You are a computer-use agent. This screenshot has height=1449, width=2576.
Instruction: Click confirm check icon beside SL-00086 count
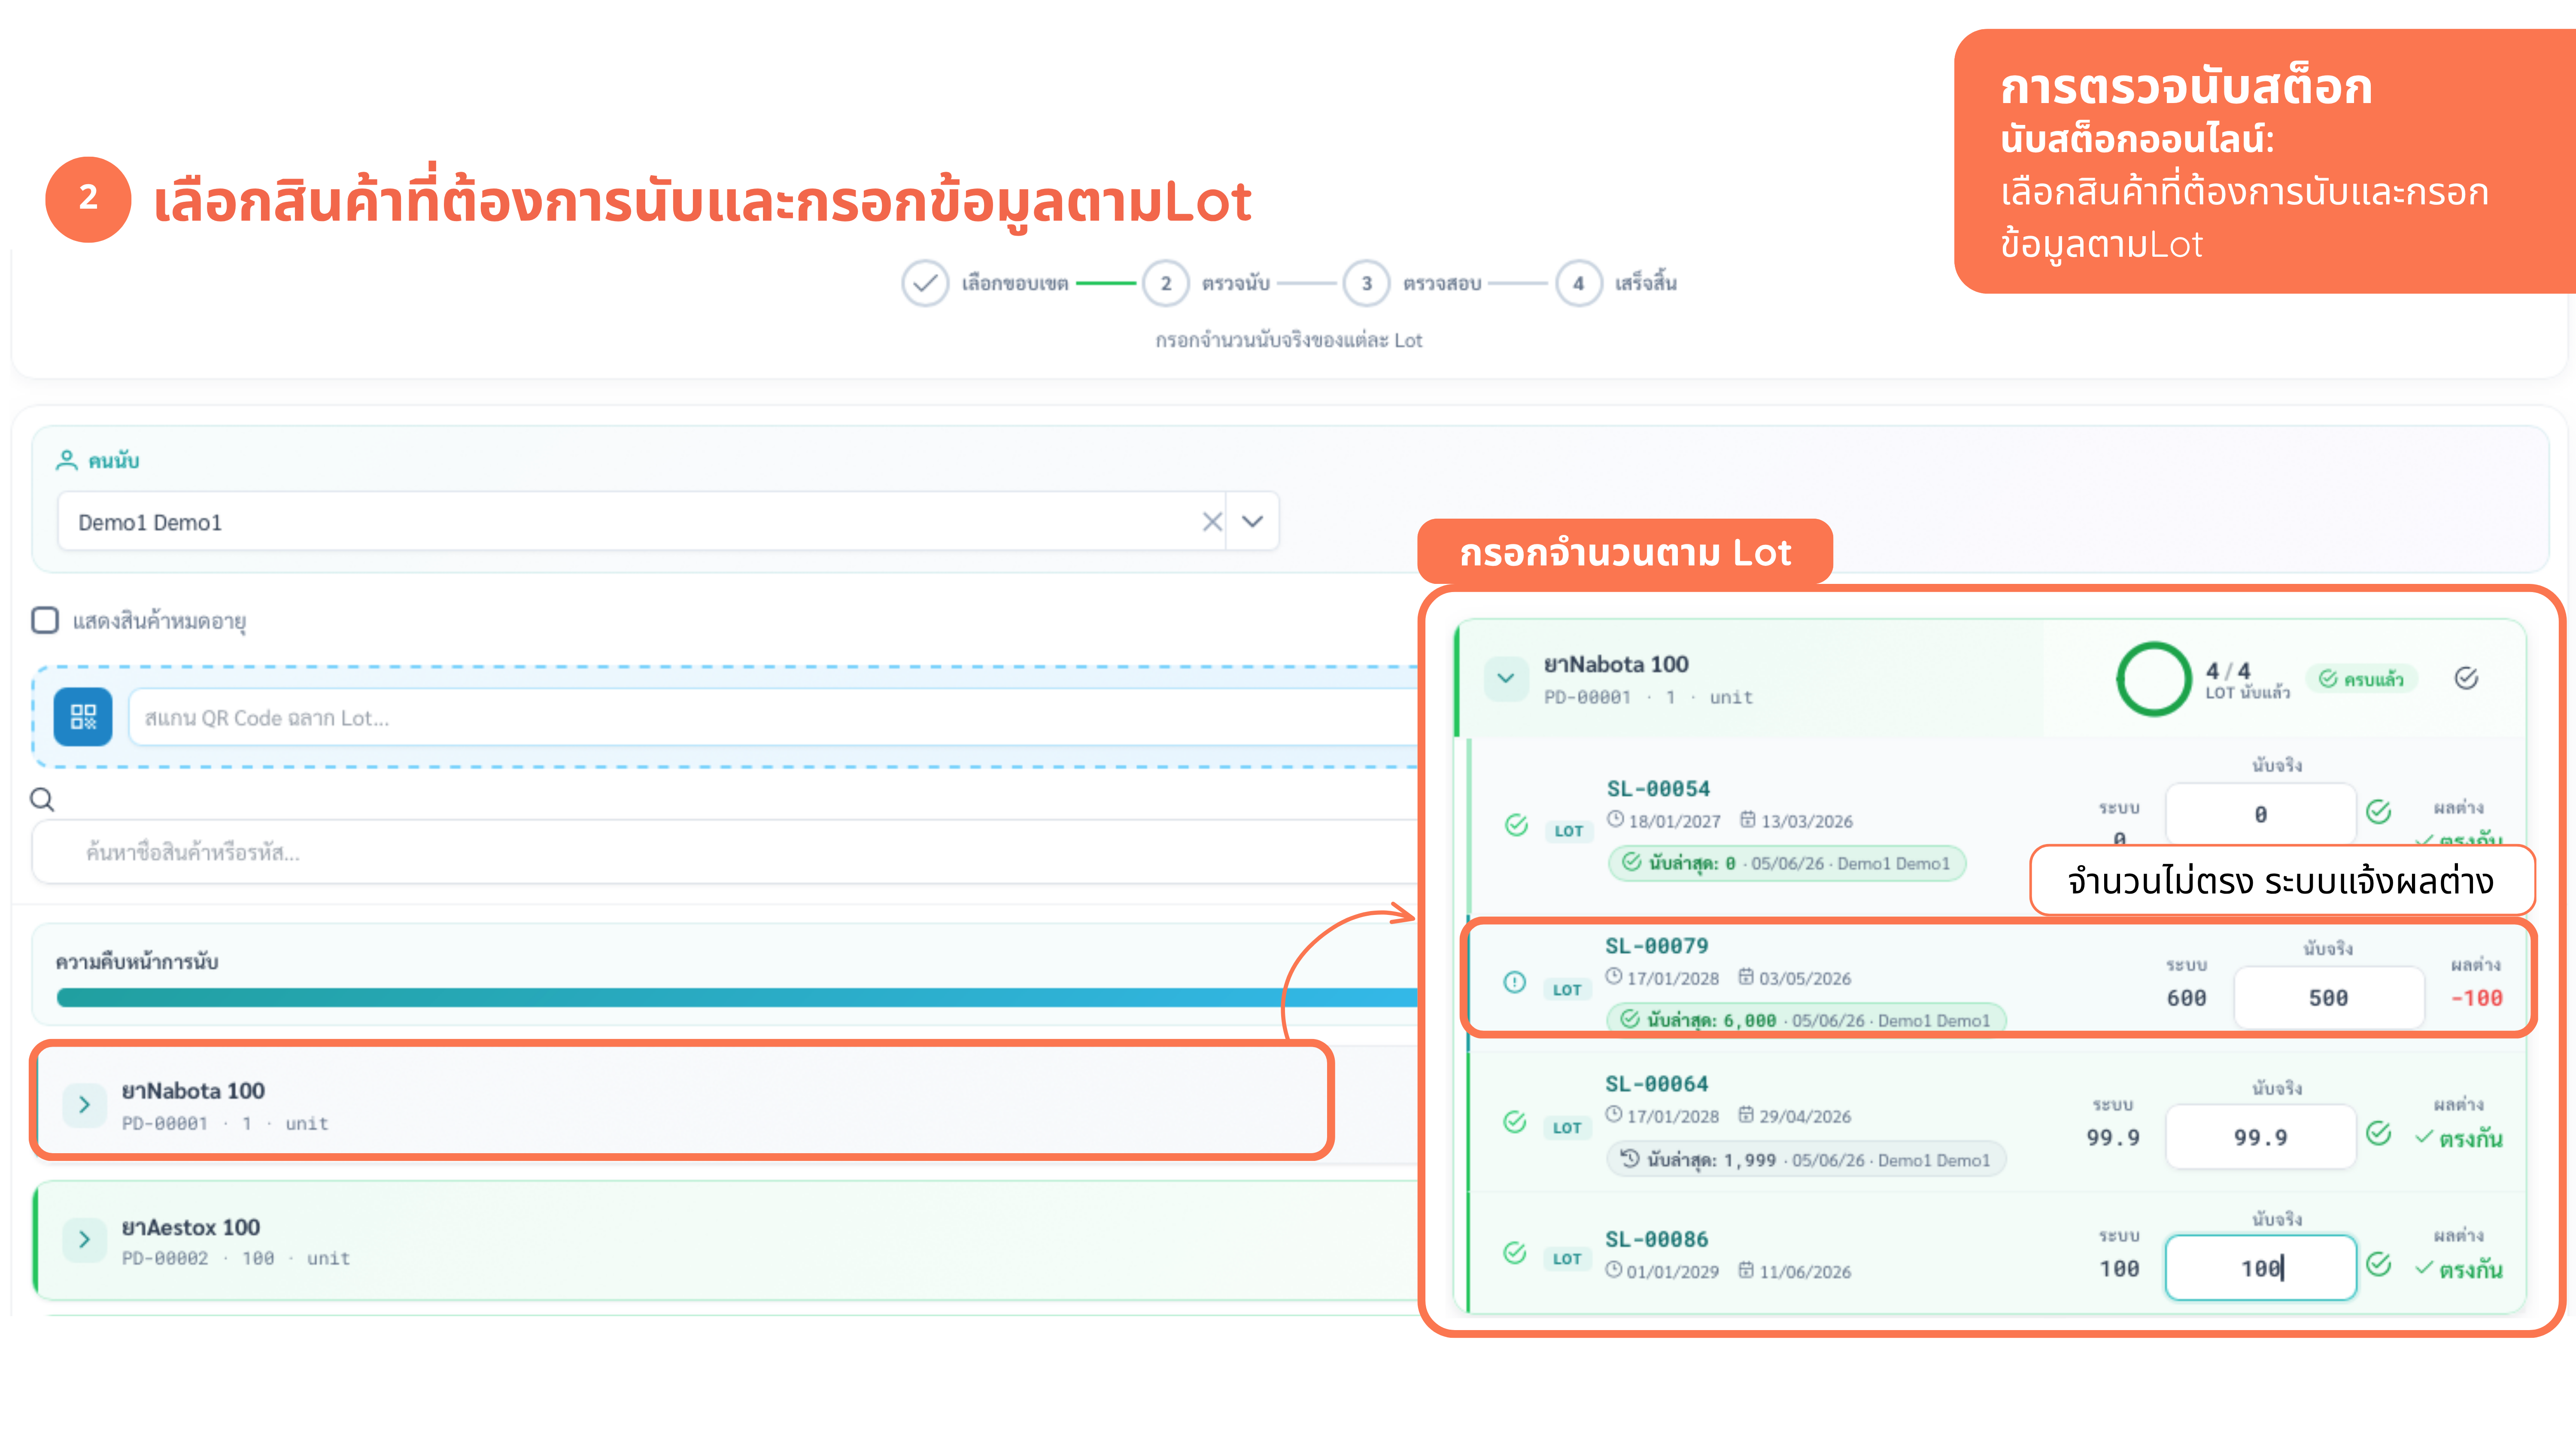(2379, 1264)
